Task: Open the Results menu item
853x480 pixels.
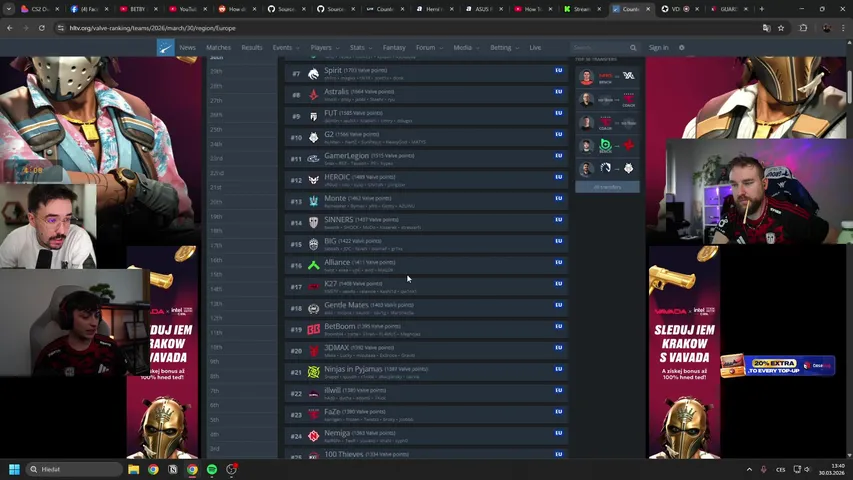Action: [x=251, y=48]
